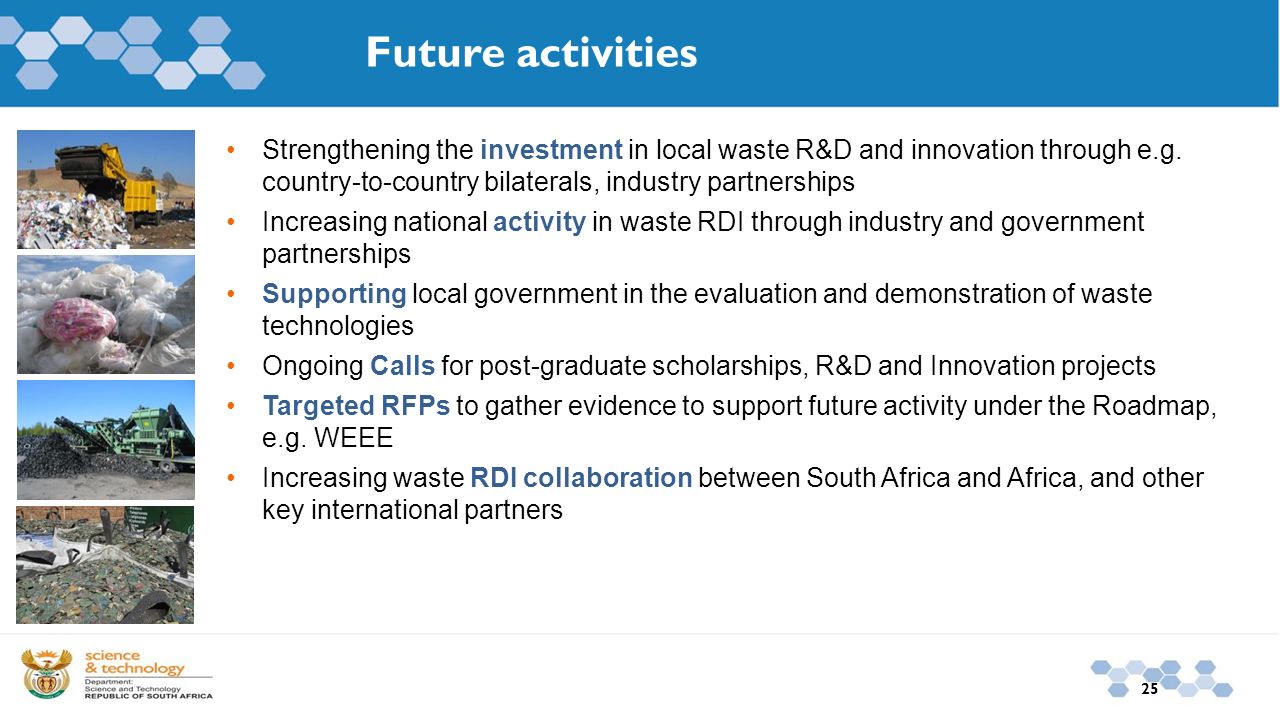Click the RDI collaboration highlighted text
1280x720 pixels.
point(581,478)
